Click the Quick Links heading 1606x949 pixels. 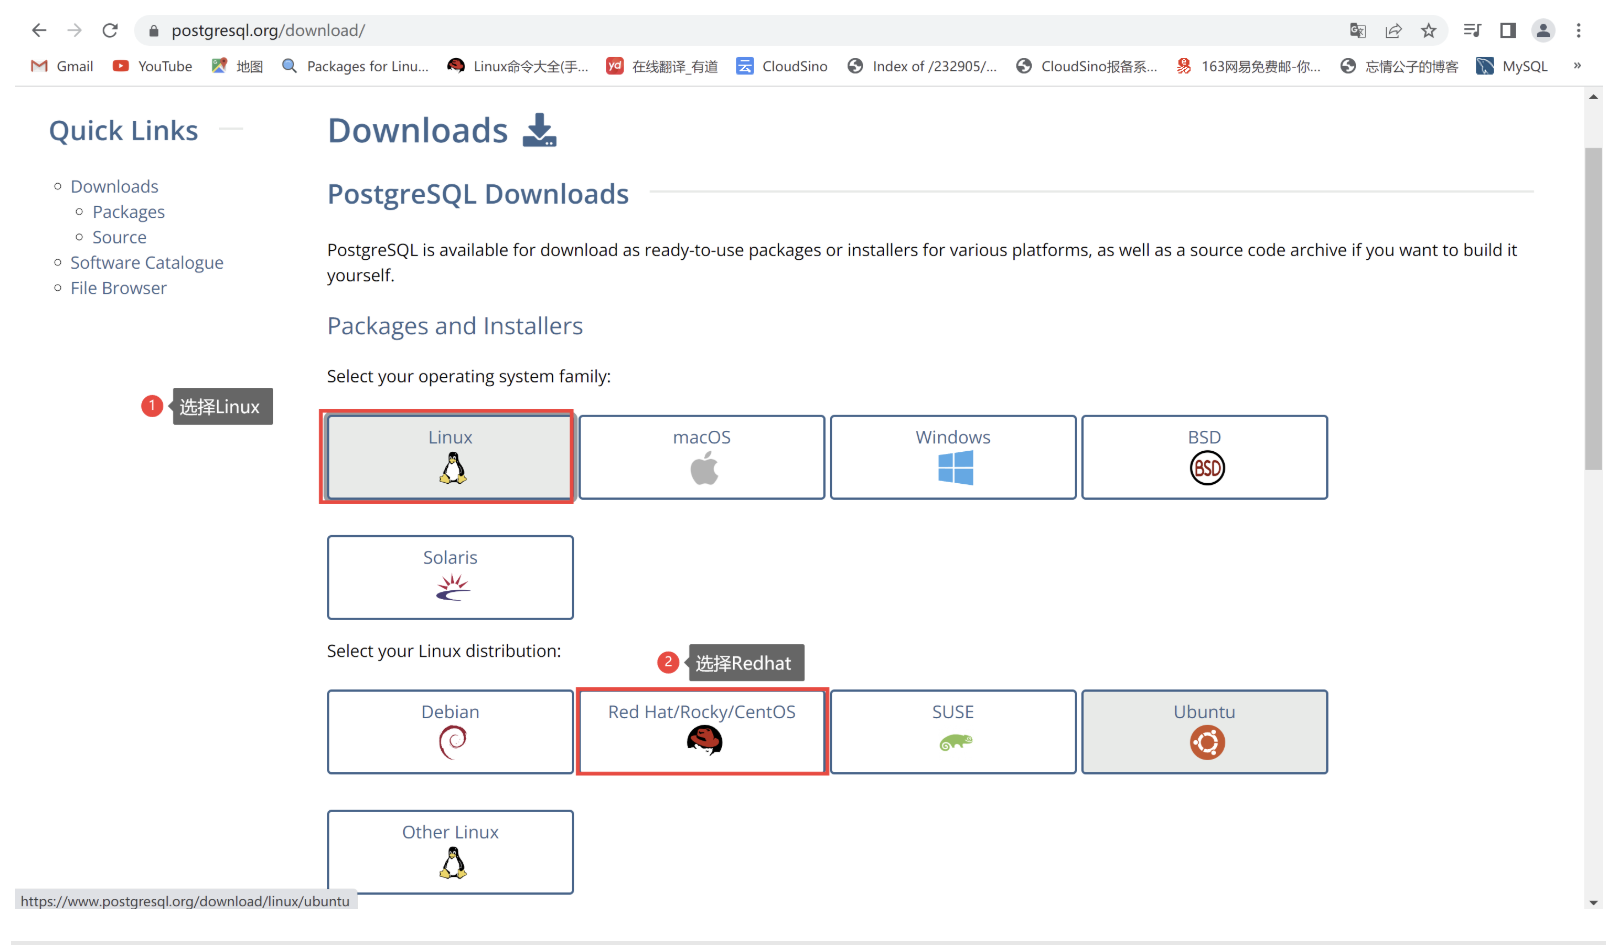tap(124, 131)
